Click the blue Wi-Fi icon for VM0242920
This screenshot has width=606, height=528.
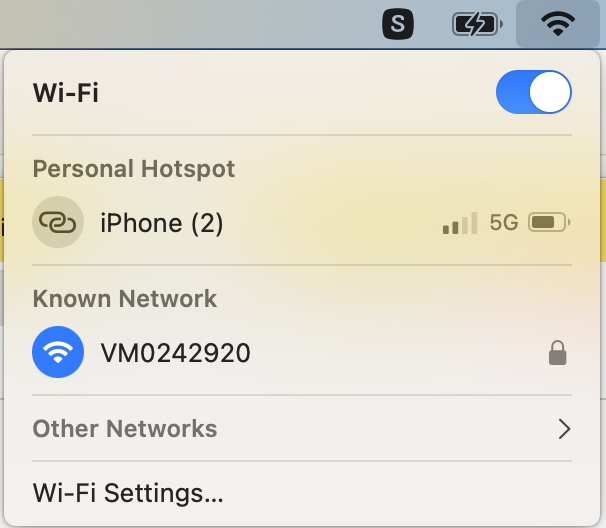tap(58, 352)
